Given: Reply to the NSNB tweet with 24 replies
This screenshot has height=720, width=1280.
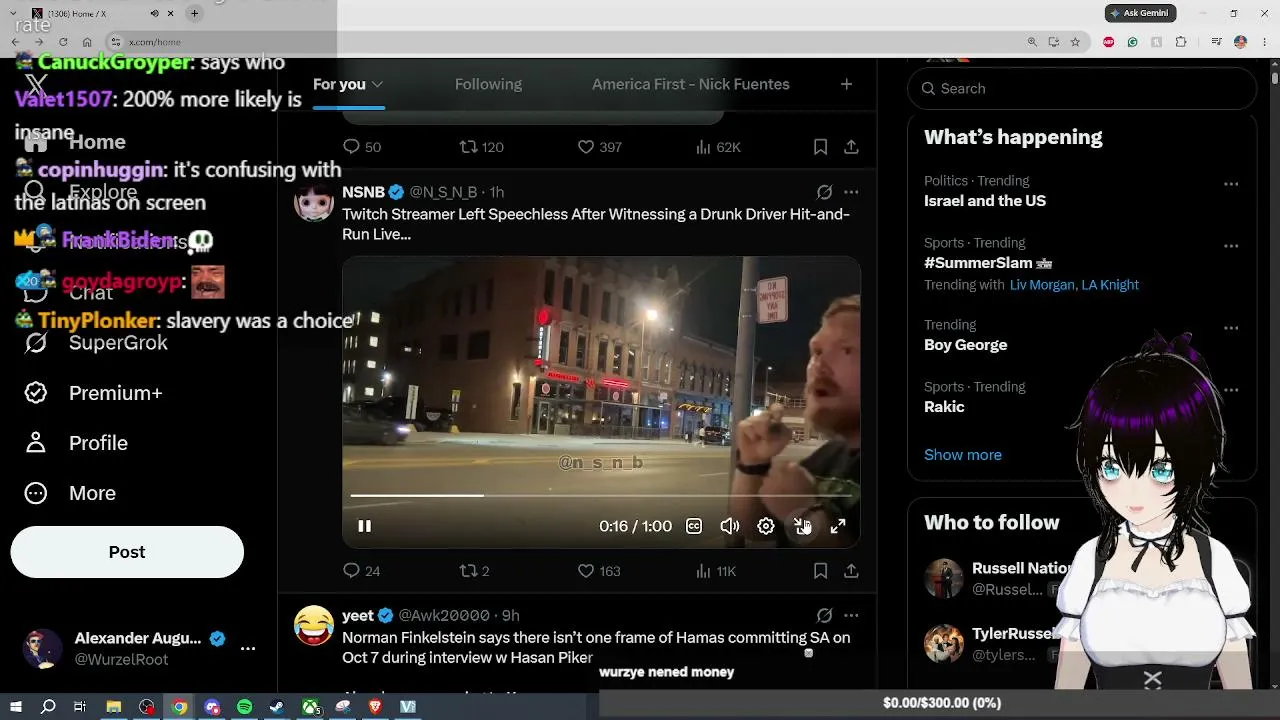Looking at the screenshot, I should (x=361, y=571).
